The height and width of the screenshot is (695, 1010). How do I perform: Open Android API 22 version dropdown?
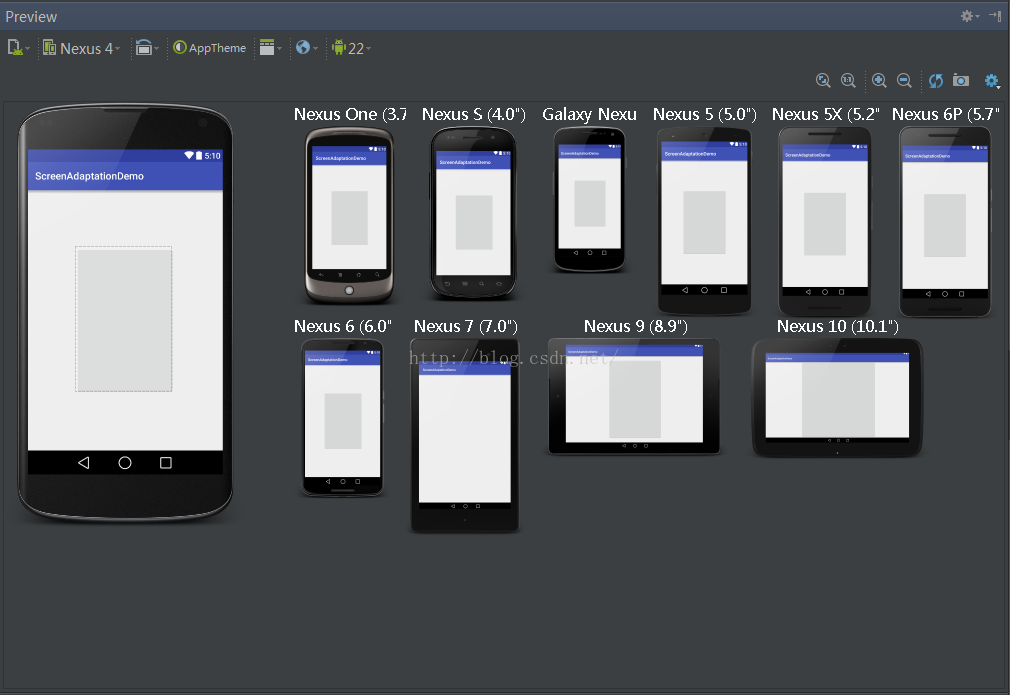point(350,48)
